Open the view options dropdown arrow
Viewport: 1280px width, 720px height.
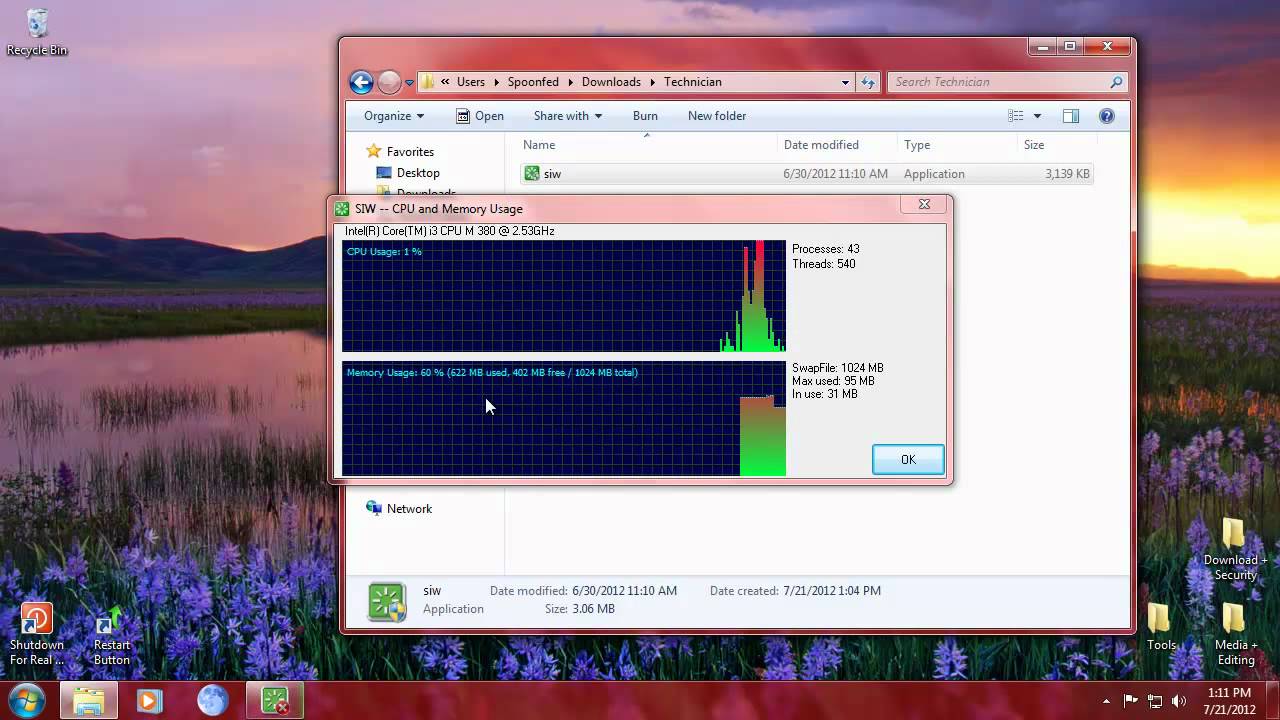point(1037,116)
